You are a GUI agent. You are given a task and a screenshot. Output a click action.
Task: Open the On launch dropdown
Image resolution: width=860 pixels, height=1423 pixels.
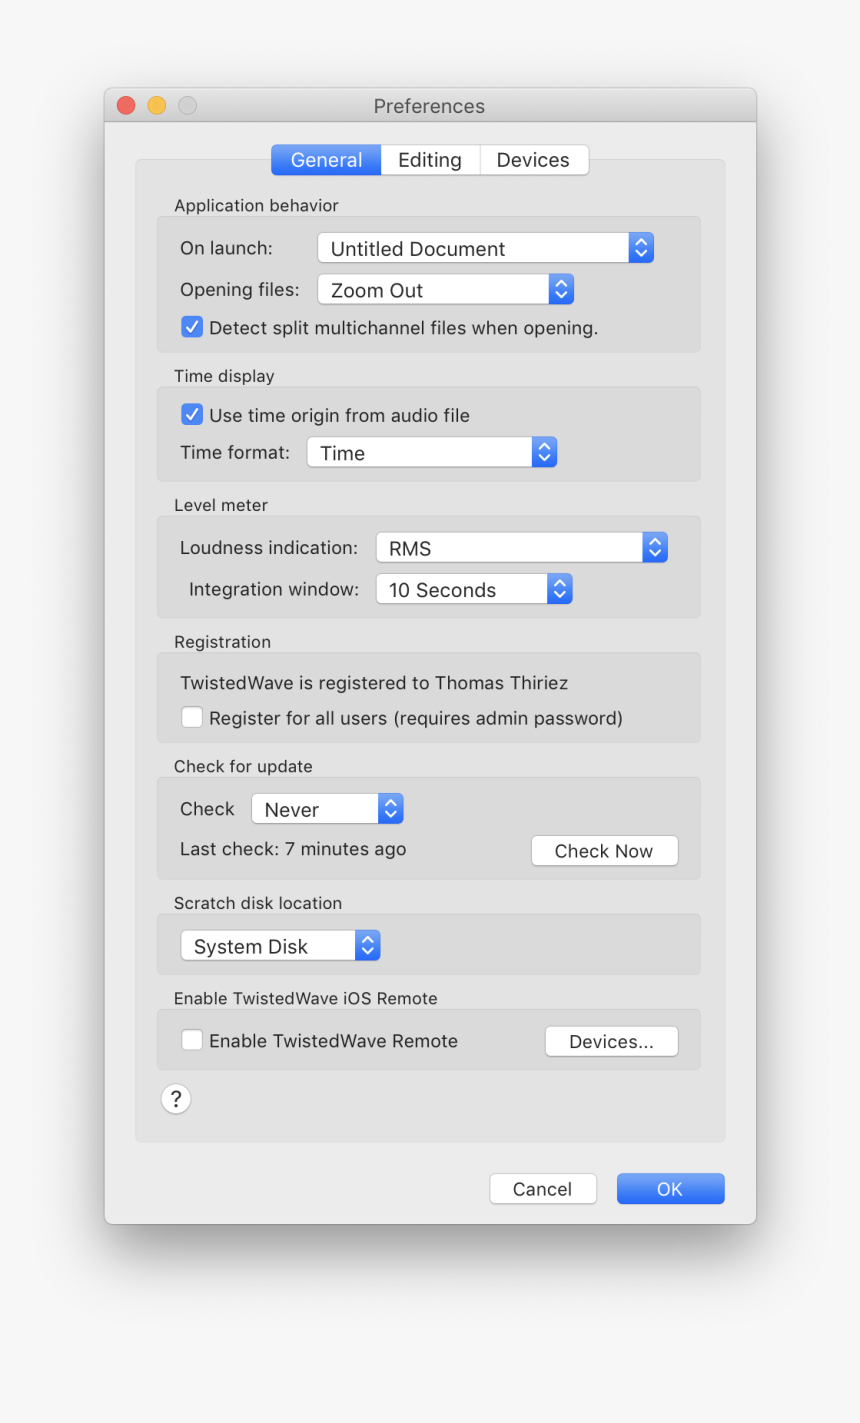(x=485, y=247)
